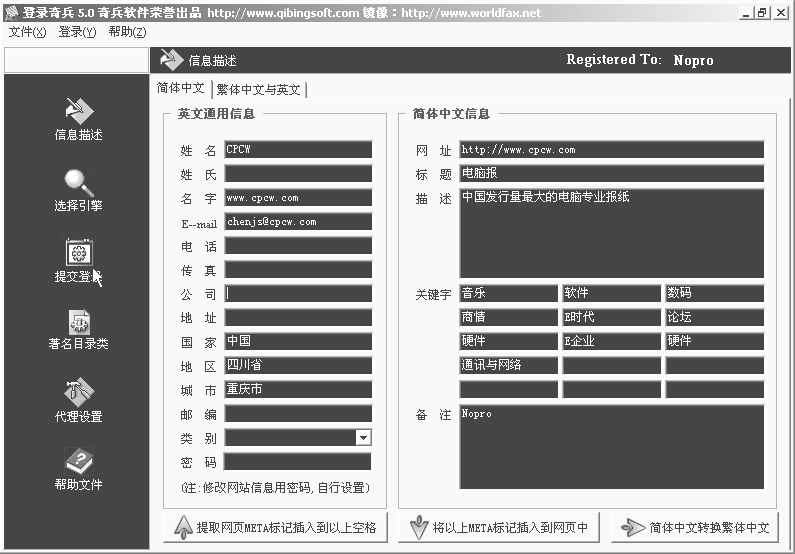Click the 提交登录 sidebar icon
Viewport: 795px width, 554px height.
click(x=79, y=251)
